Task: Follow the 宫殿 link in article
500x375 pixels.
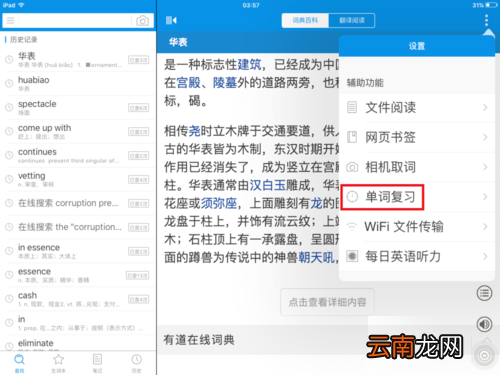Action: (x=189, y=83)
